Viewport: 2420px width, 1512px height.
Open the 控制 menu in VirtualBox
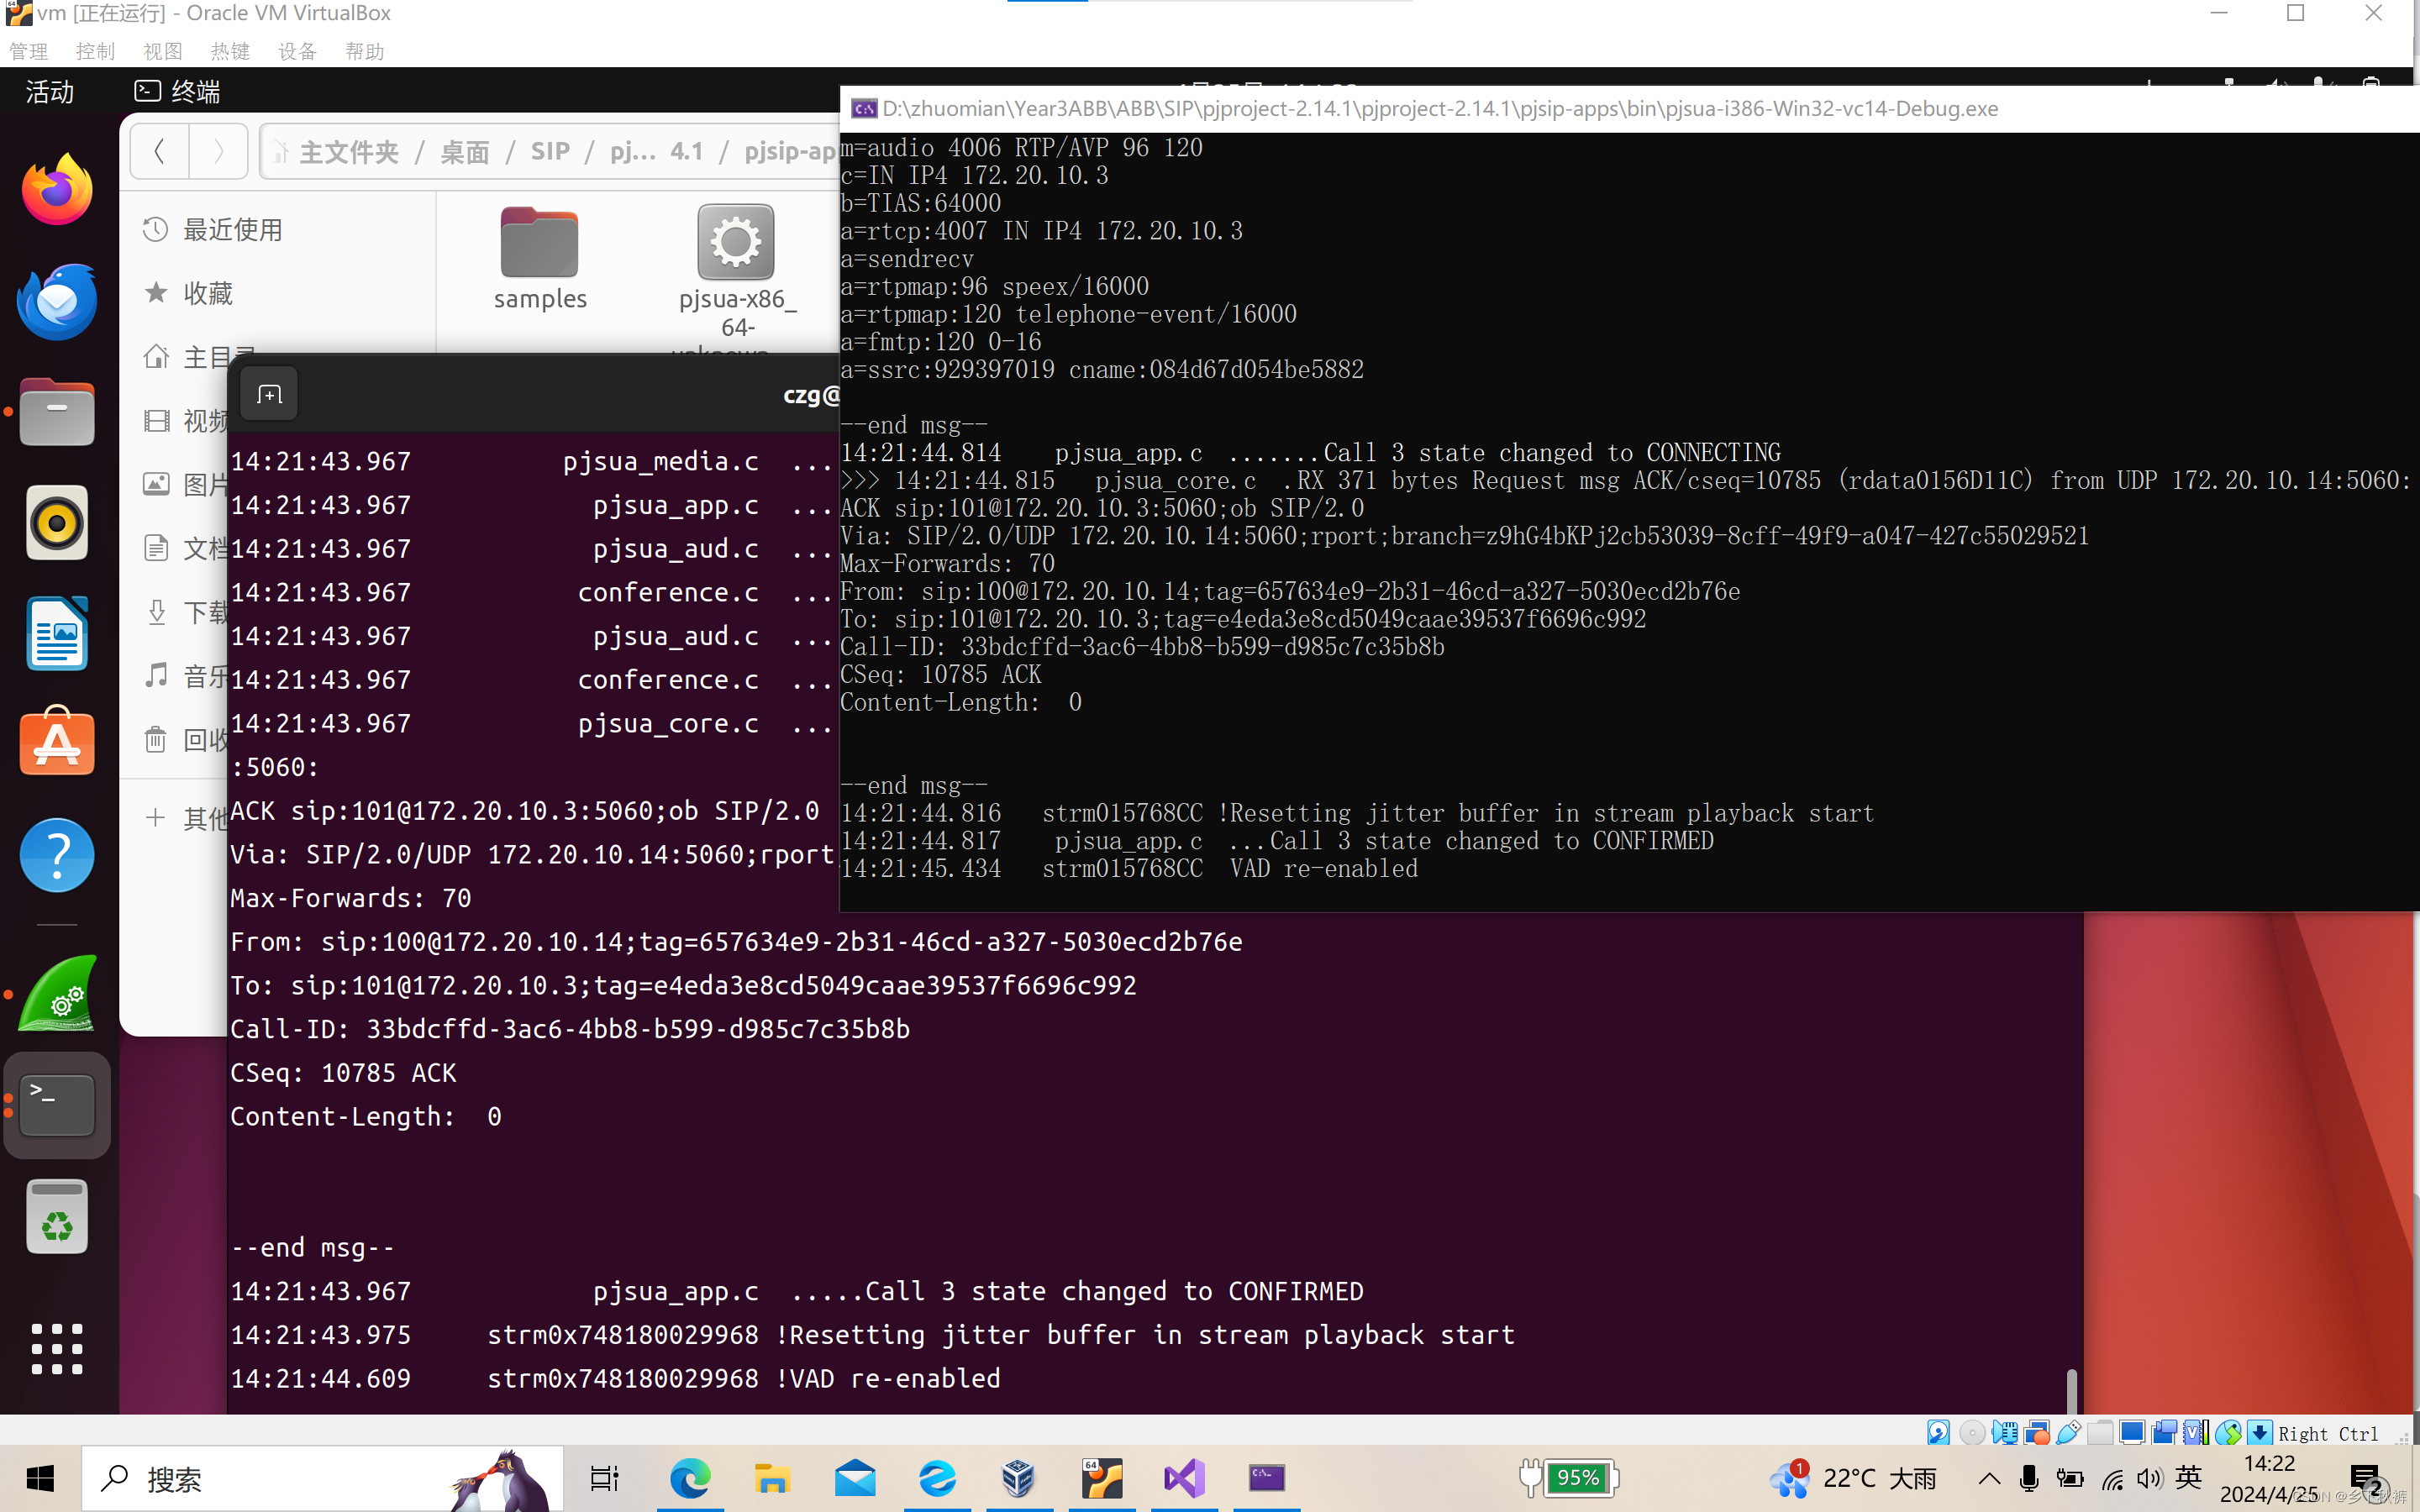95,51
